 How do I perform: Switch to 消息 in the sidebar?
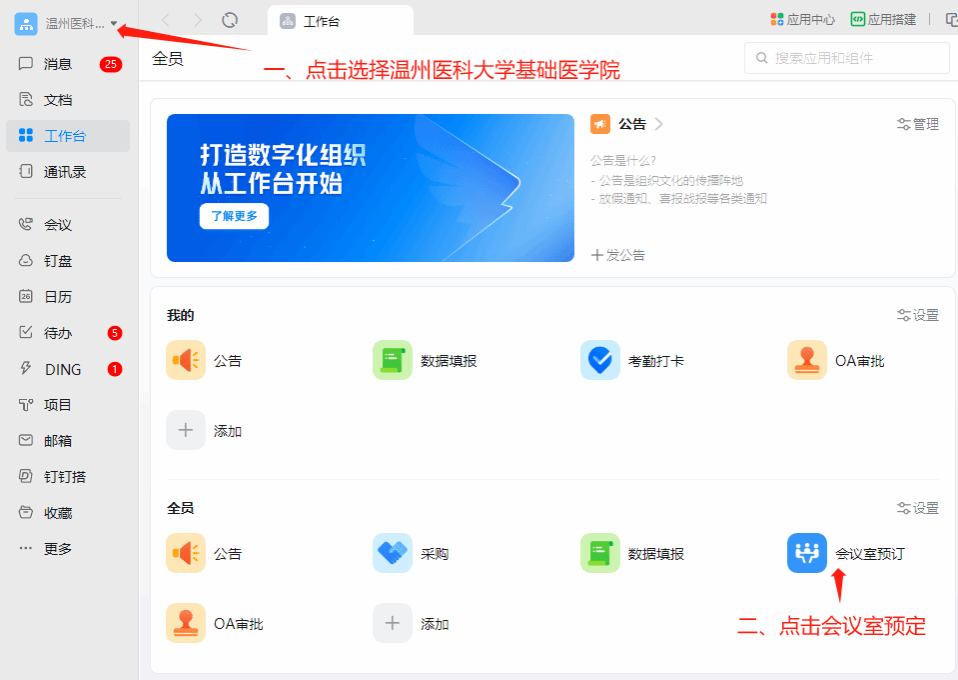(58, 64)
